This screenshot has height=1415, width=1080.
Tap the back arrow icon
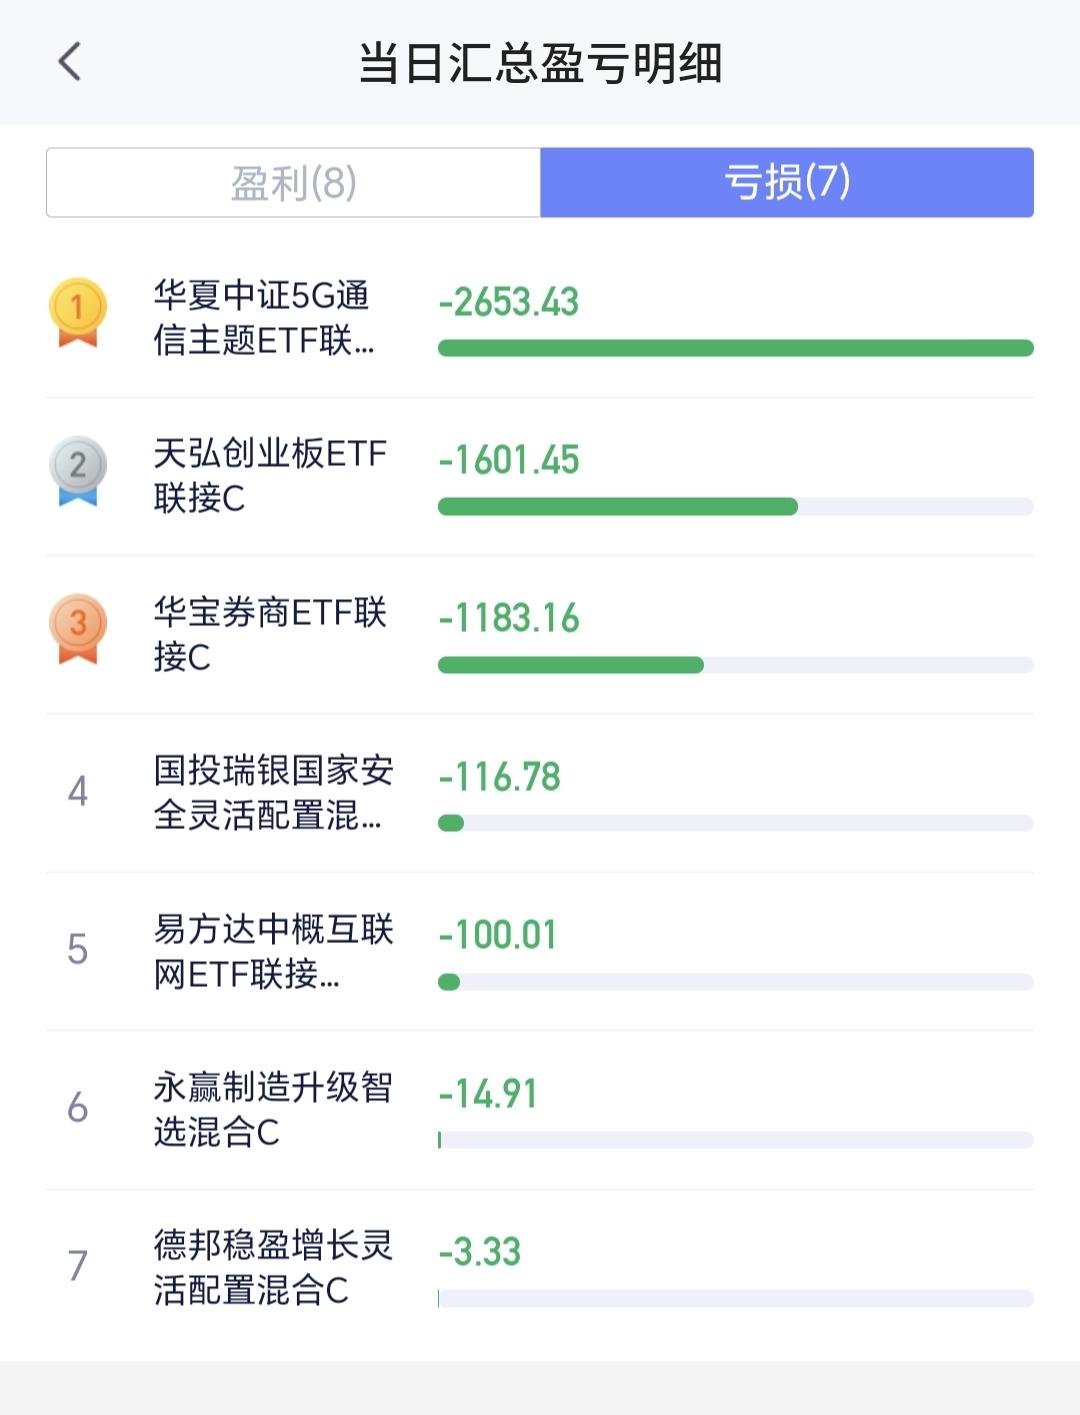[x=69, y=62]
